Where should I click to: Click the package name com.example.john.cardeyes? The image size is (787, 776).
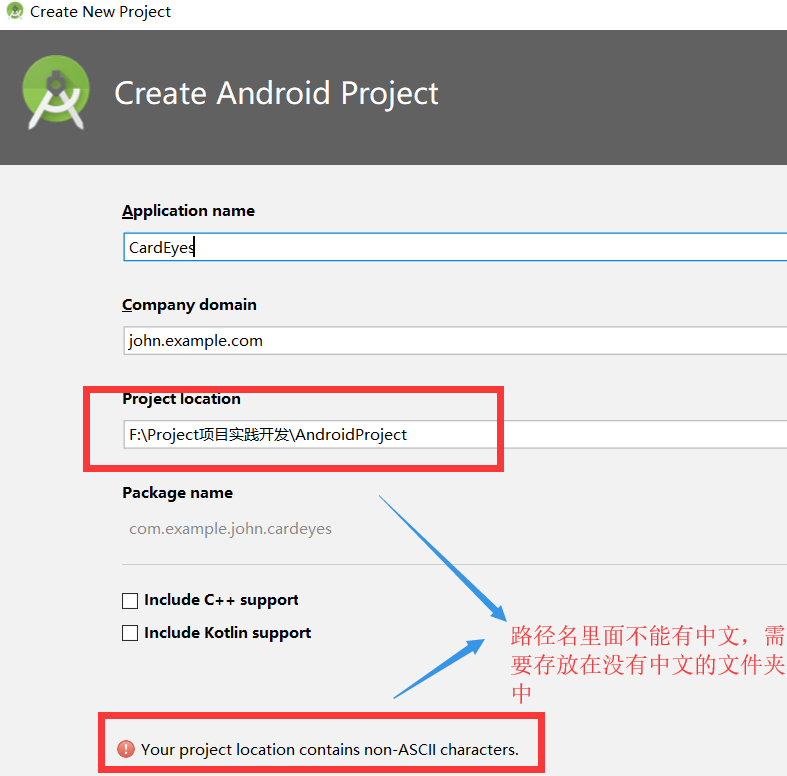click(x=230, y=529)
